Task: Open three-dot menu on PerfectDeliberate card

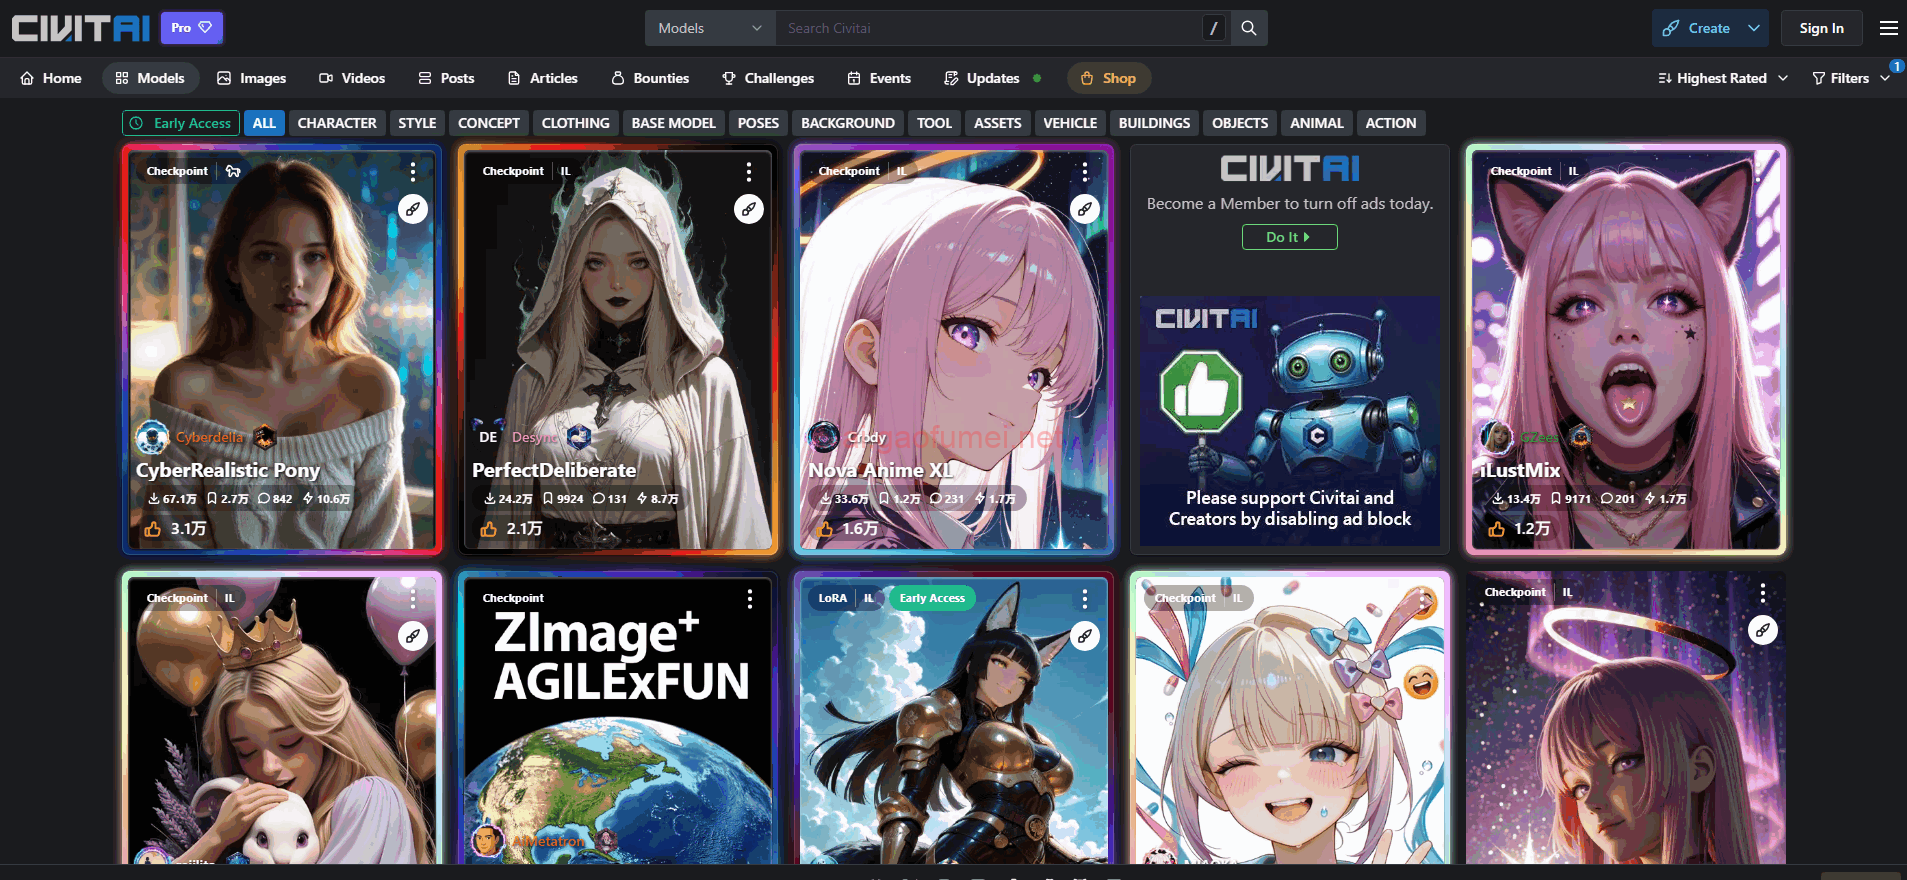Action: 748,172
